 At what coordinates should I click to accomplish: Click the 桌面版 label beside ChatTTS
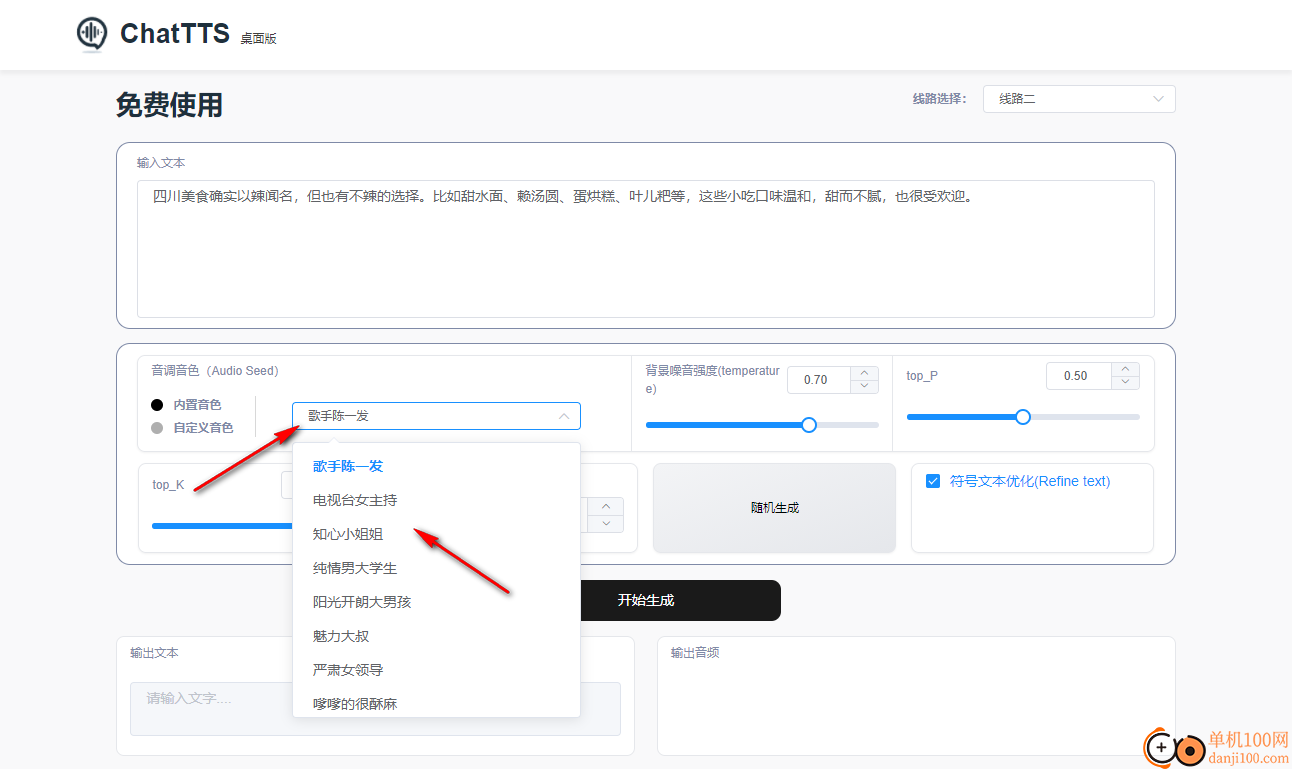pyautogui.click(x=258, y=39)
